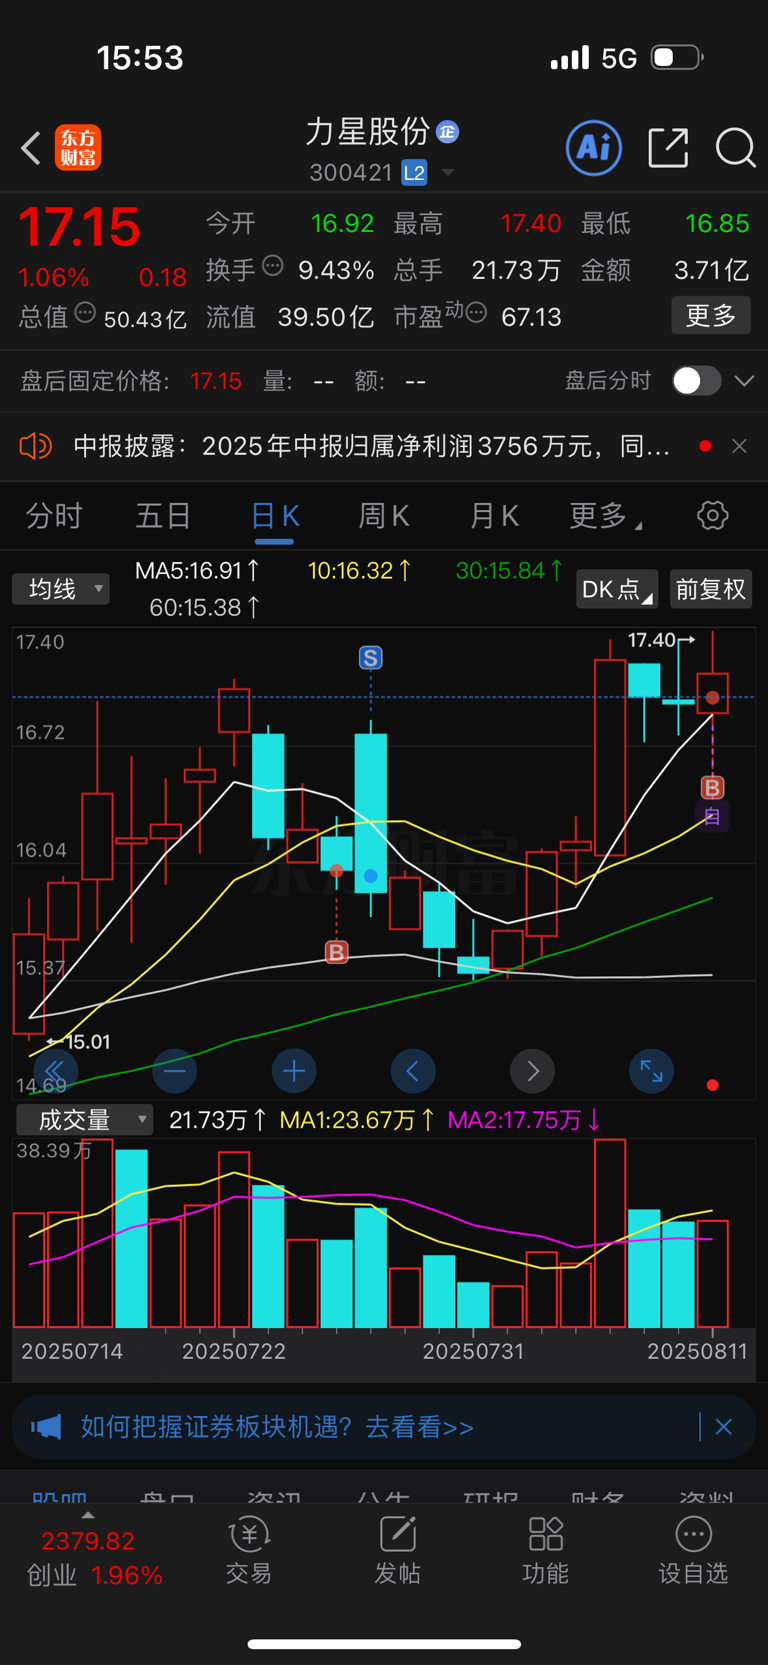Move chart right with right arrow

pyautogui.click(x=533, y=1071)
